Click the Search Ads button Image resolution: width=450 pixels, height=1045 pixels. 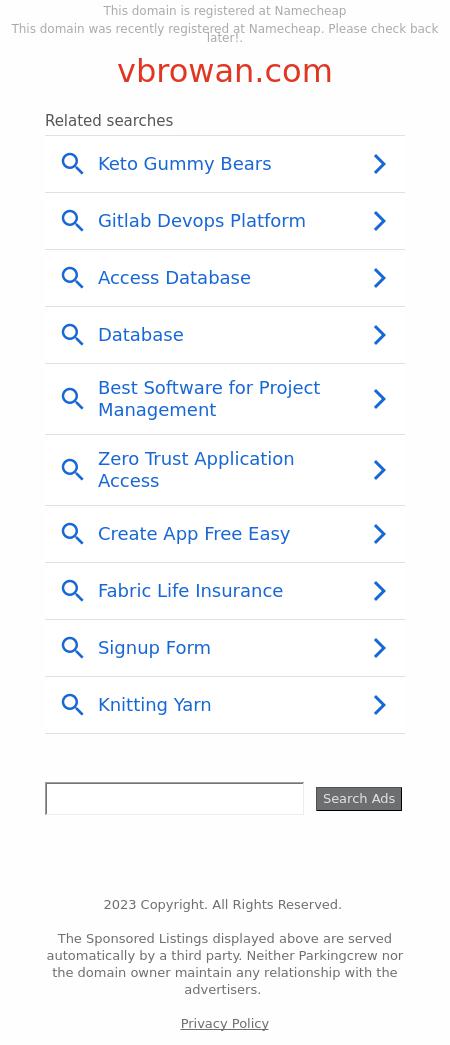tap(359, 798)
